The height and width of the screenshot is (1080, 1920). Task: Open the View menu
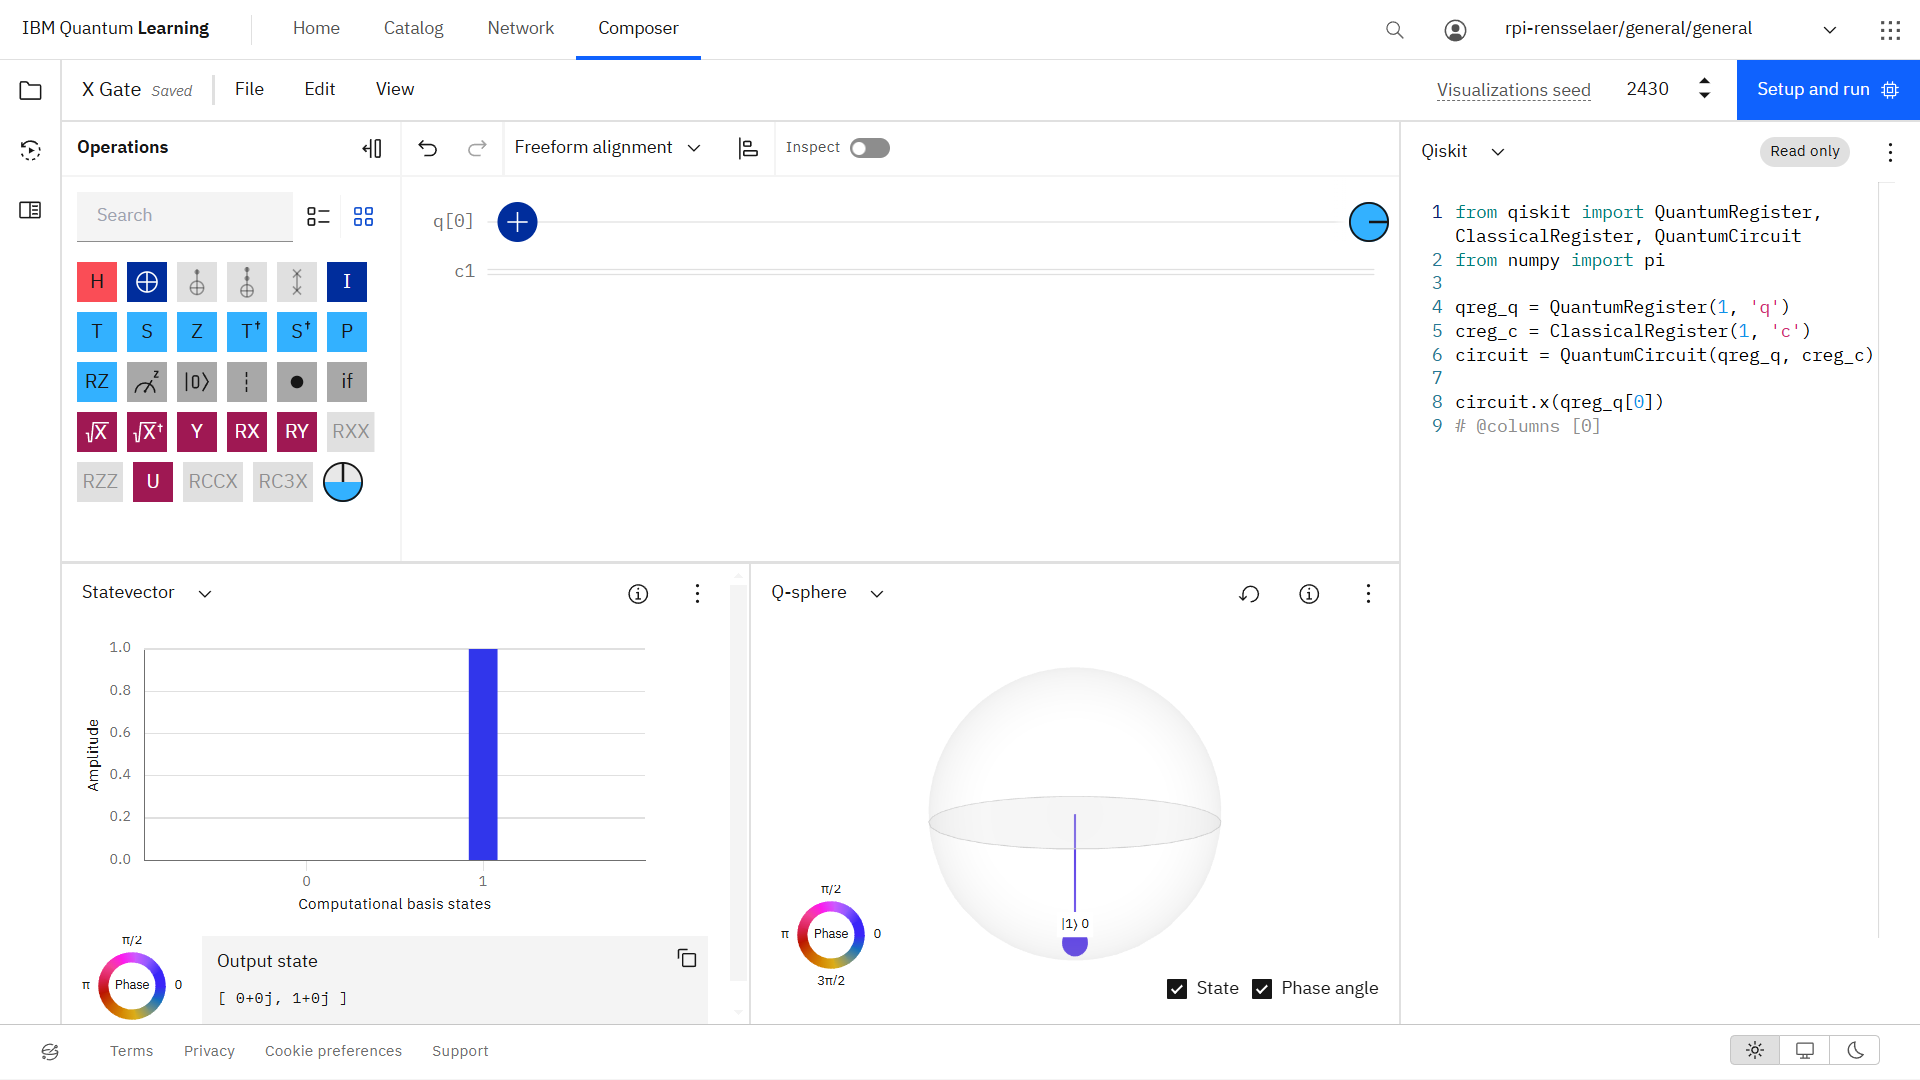click(x=395, y=89)
